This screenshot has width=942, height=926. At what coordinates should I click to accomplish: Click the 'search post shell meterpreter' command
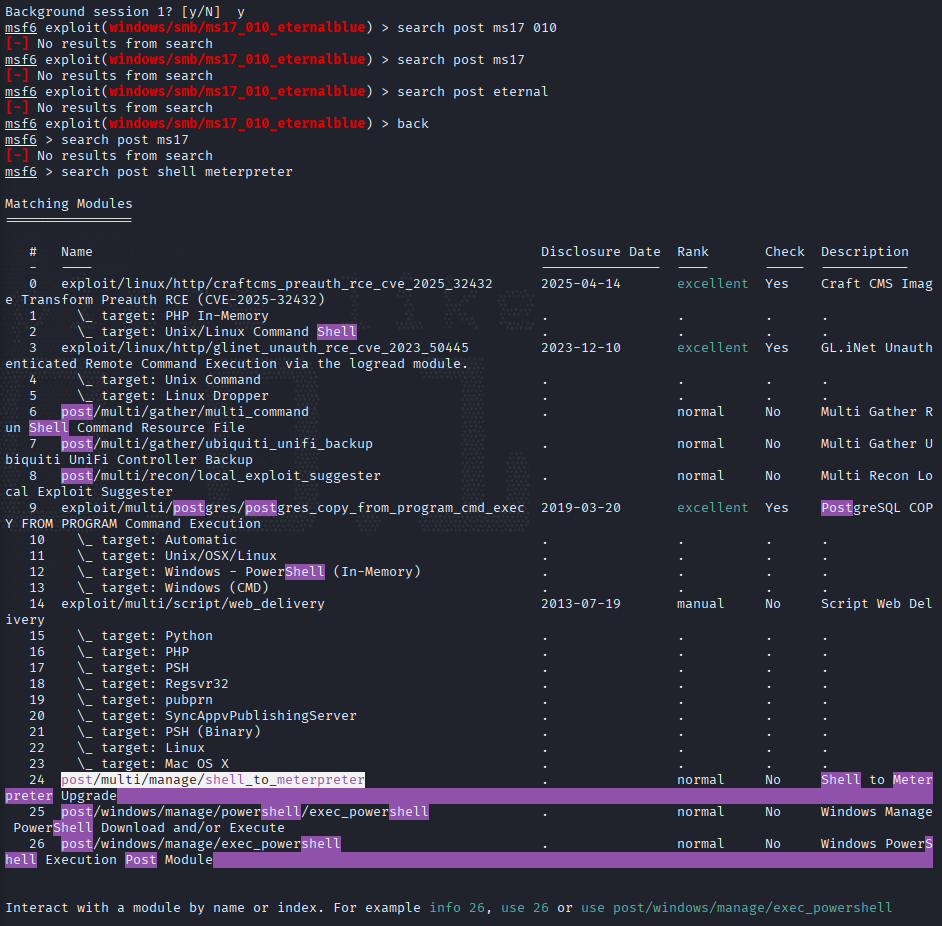pyautogui.click(x=177, y=172)
